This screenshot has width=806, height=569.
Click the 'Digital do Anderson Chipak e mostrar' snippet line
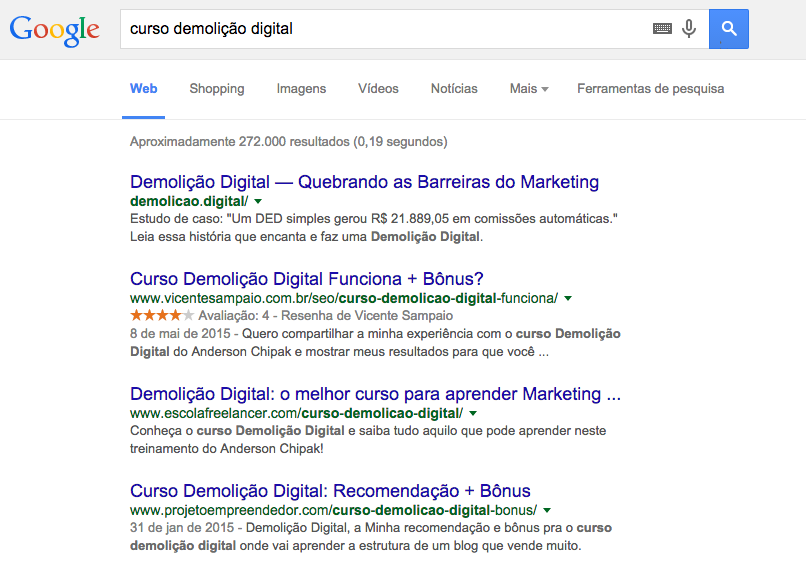tap(339, 352)
